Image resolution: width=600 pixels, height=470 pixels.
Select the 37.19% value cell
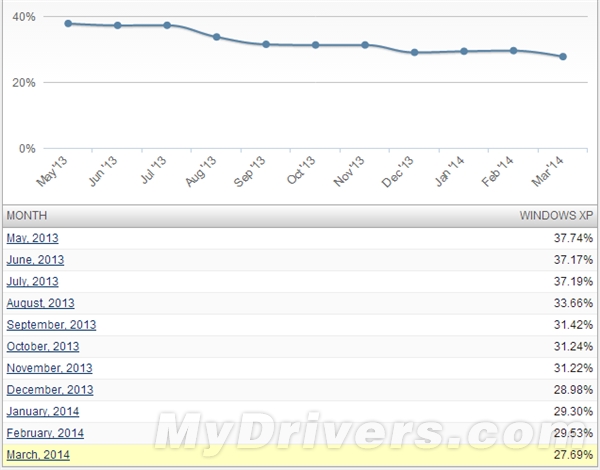pos(573,281)
